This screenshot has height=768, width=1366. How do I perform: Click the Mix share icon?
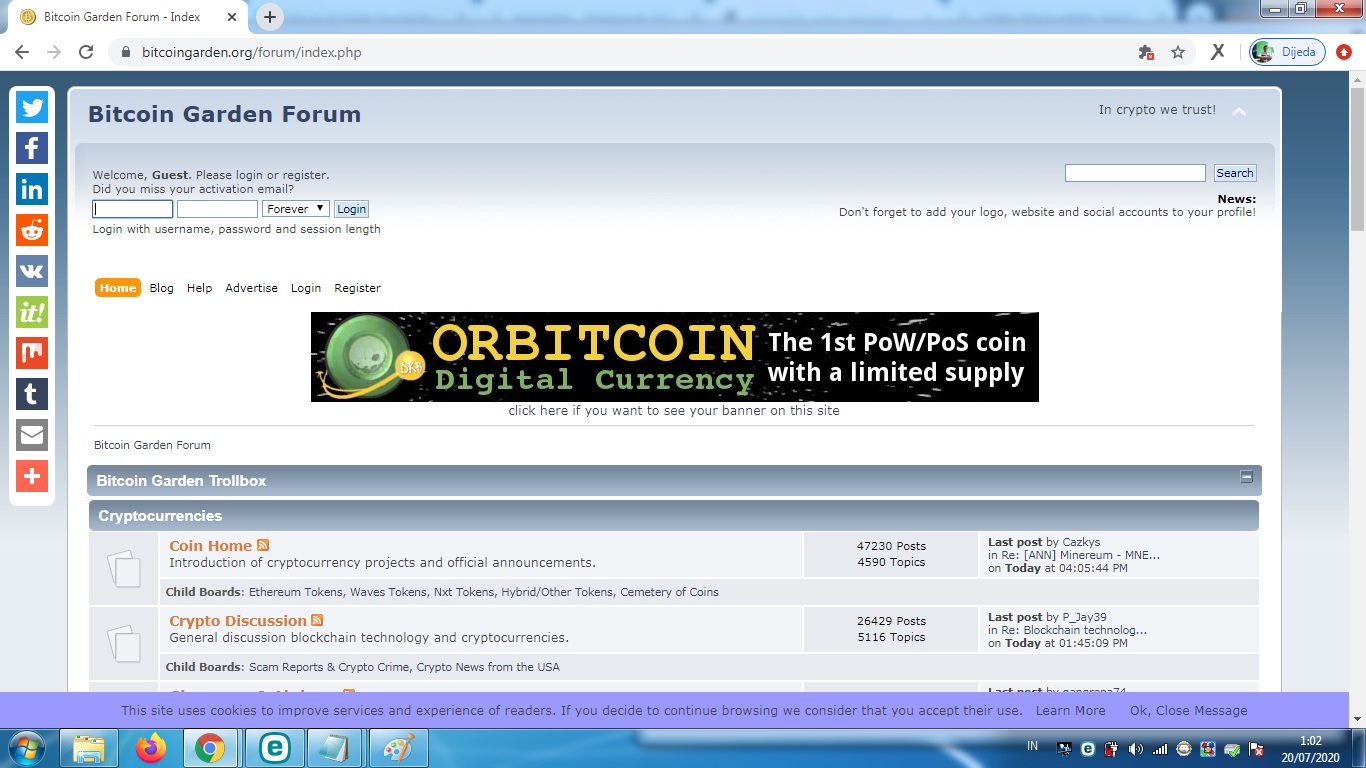(32, 353)
